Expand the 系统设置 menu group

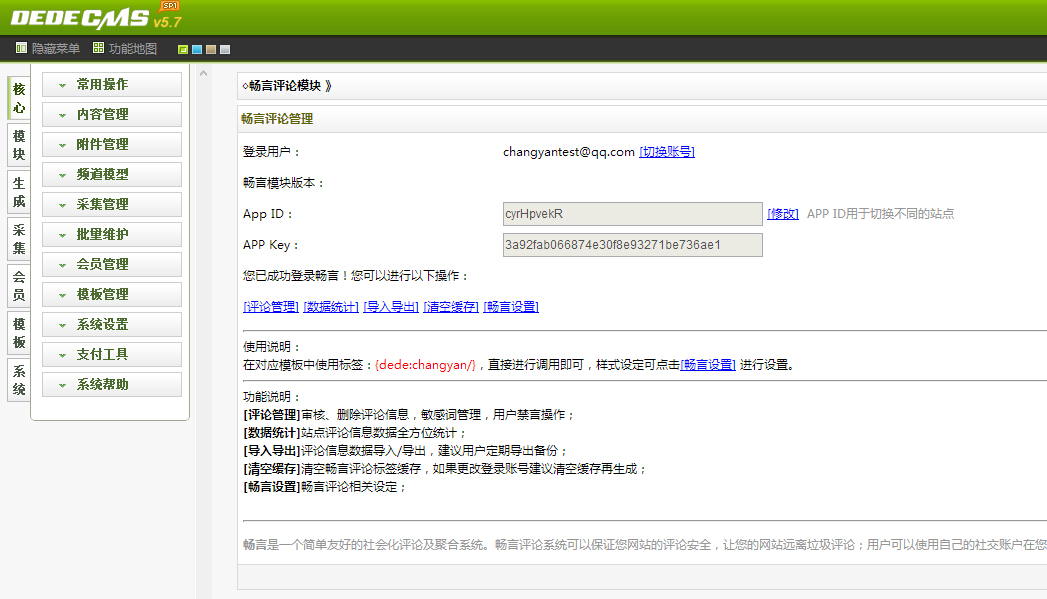click(111, 325)
